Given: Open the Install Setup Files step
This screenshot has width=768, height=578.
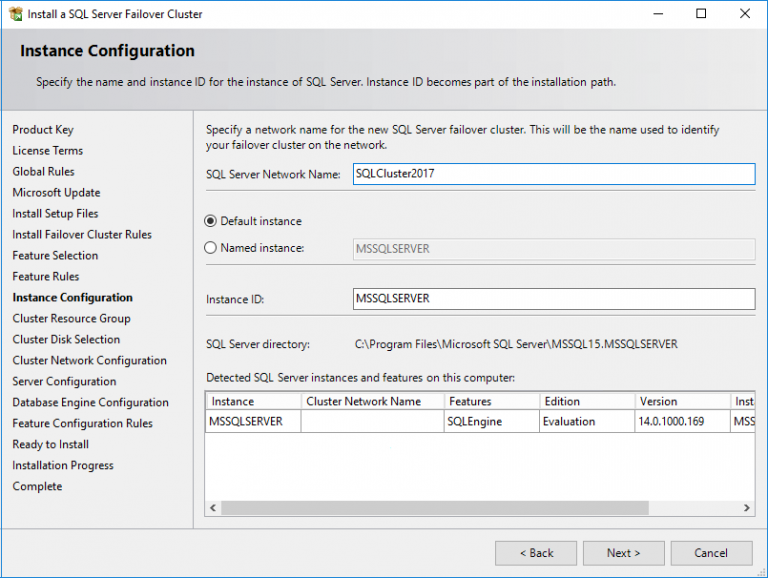Looking at the screenshot, I should tap(55, 214).
